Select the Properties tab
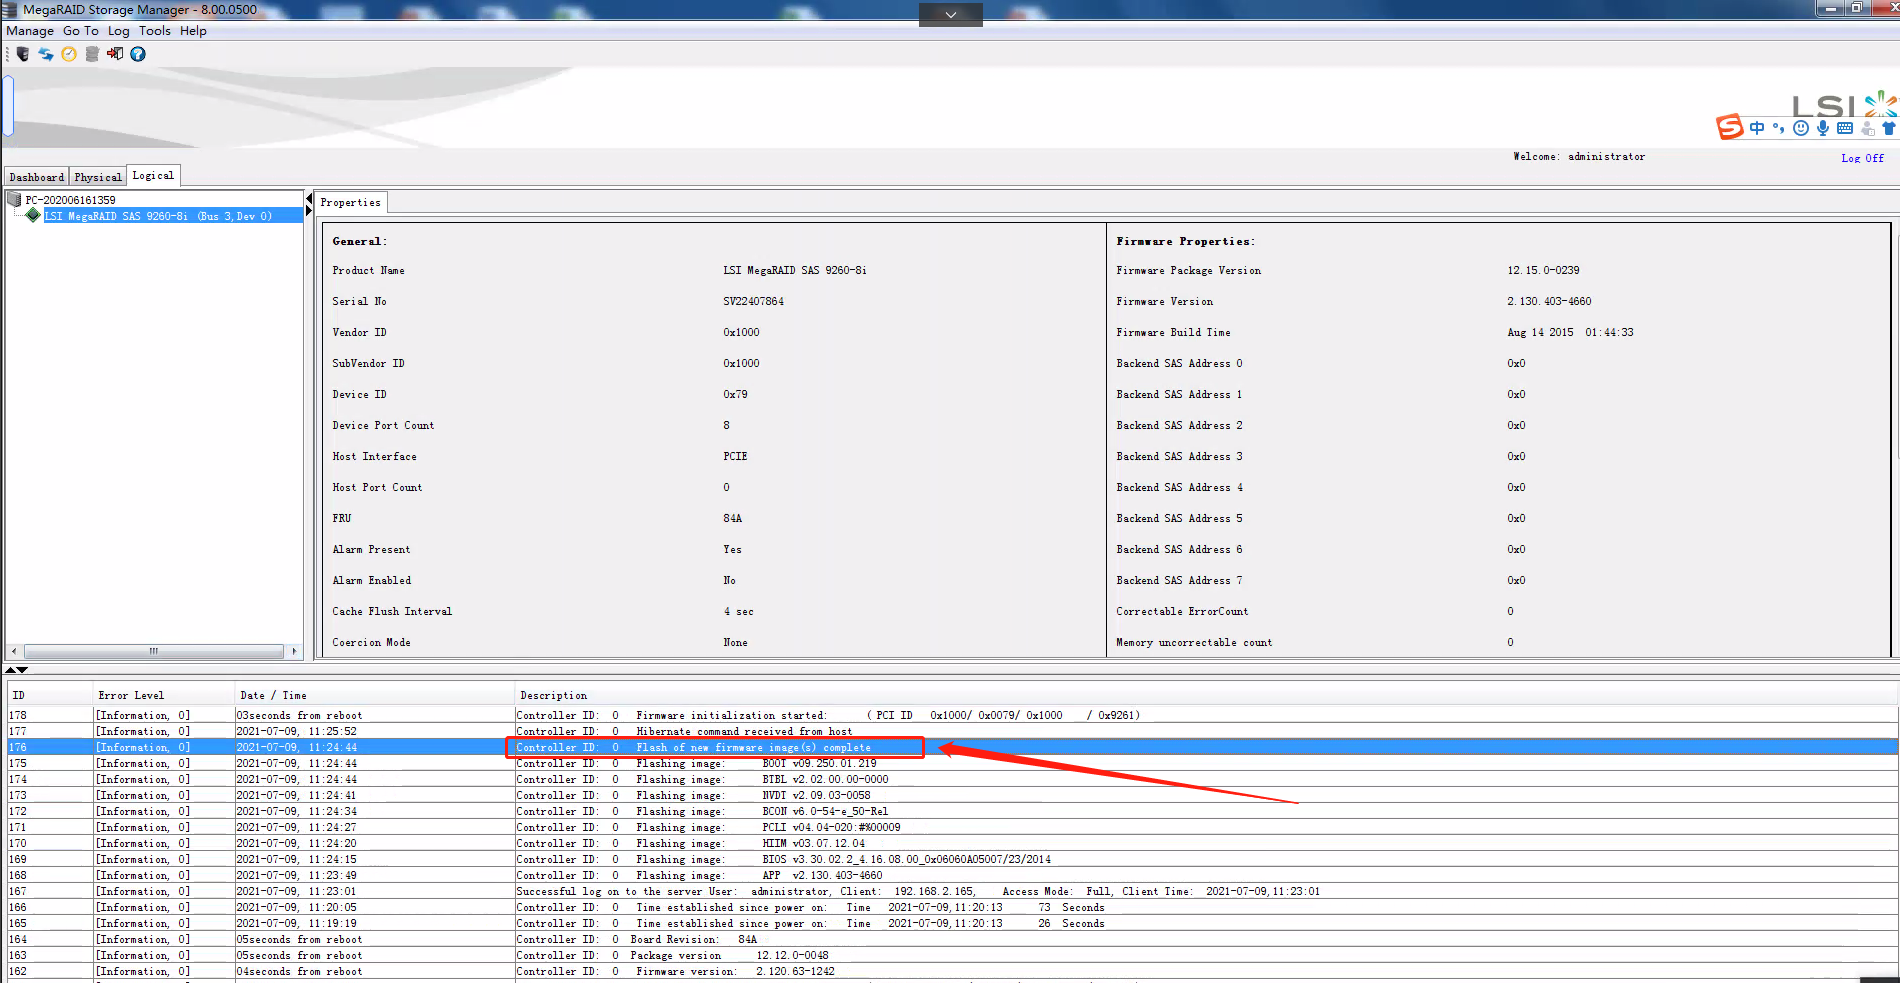This screenshot has height=983, width=1900. pos(350,202)
